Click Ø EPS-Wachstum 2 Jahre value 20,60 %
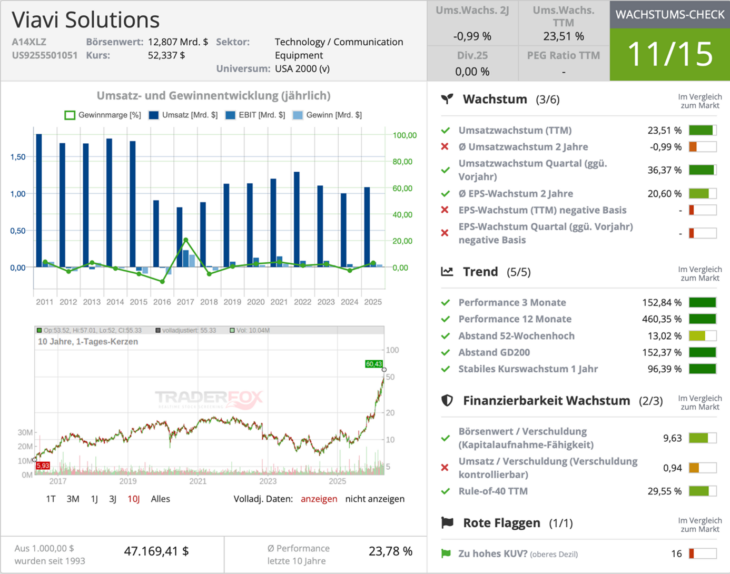The image size is (730, 574). pyautogui.click(x=664, y=194)
